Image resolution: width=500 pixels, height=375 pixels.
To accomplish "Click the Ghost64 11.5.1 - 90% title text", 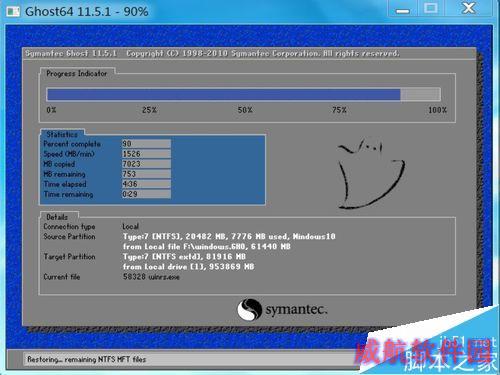I will (x=87, y=12).
